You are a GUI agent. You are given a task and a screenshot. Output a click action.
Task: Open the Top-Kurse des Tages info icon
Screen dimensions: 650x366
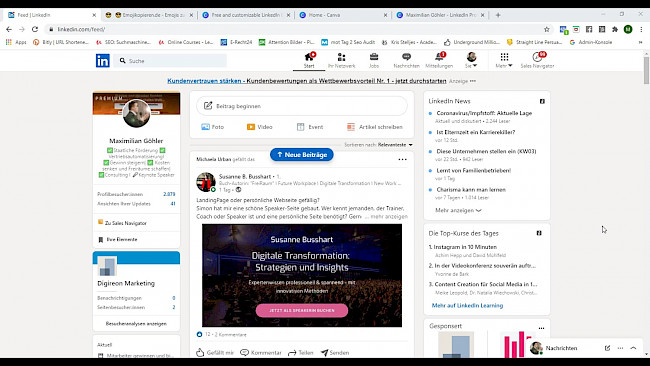(539, 233)
